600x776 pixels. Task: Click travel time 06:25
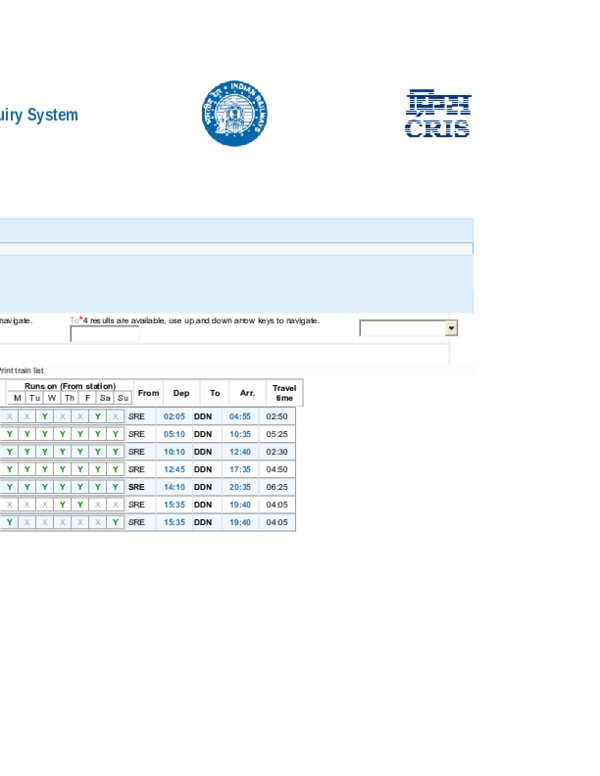(x=277, y=487)
